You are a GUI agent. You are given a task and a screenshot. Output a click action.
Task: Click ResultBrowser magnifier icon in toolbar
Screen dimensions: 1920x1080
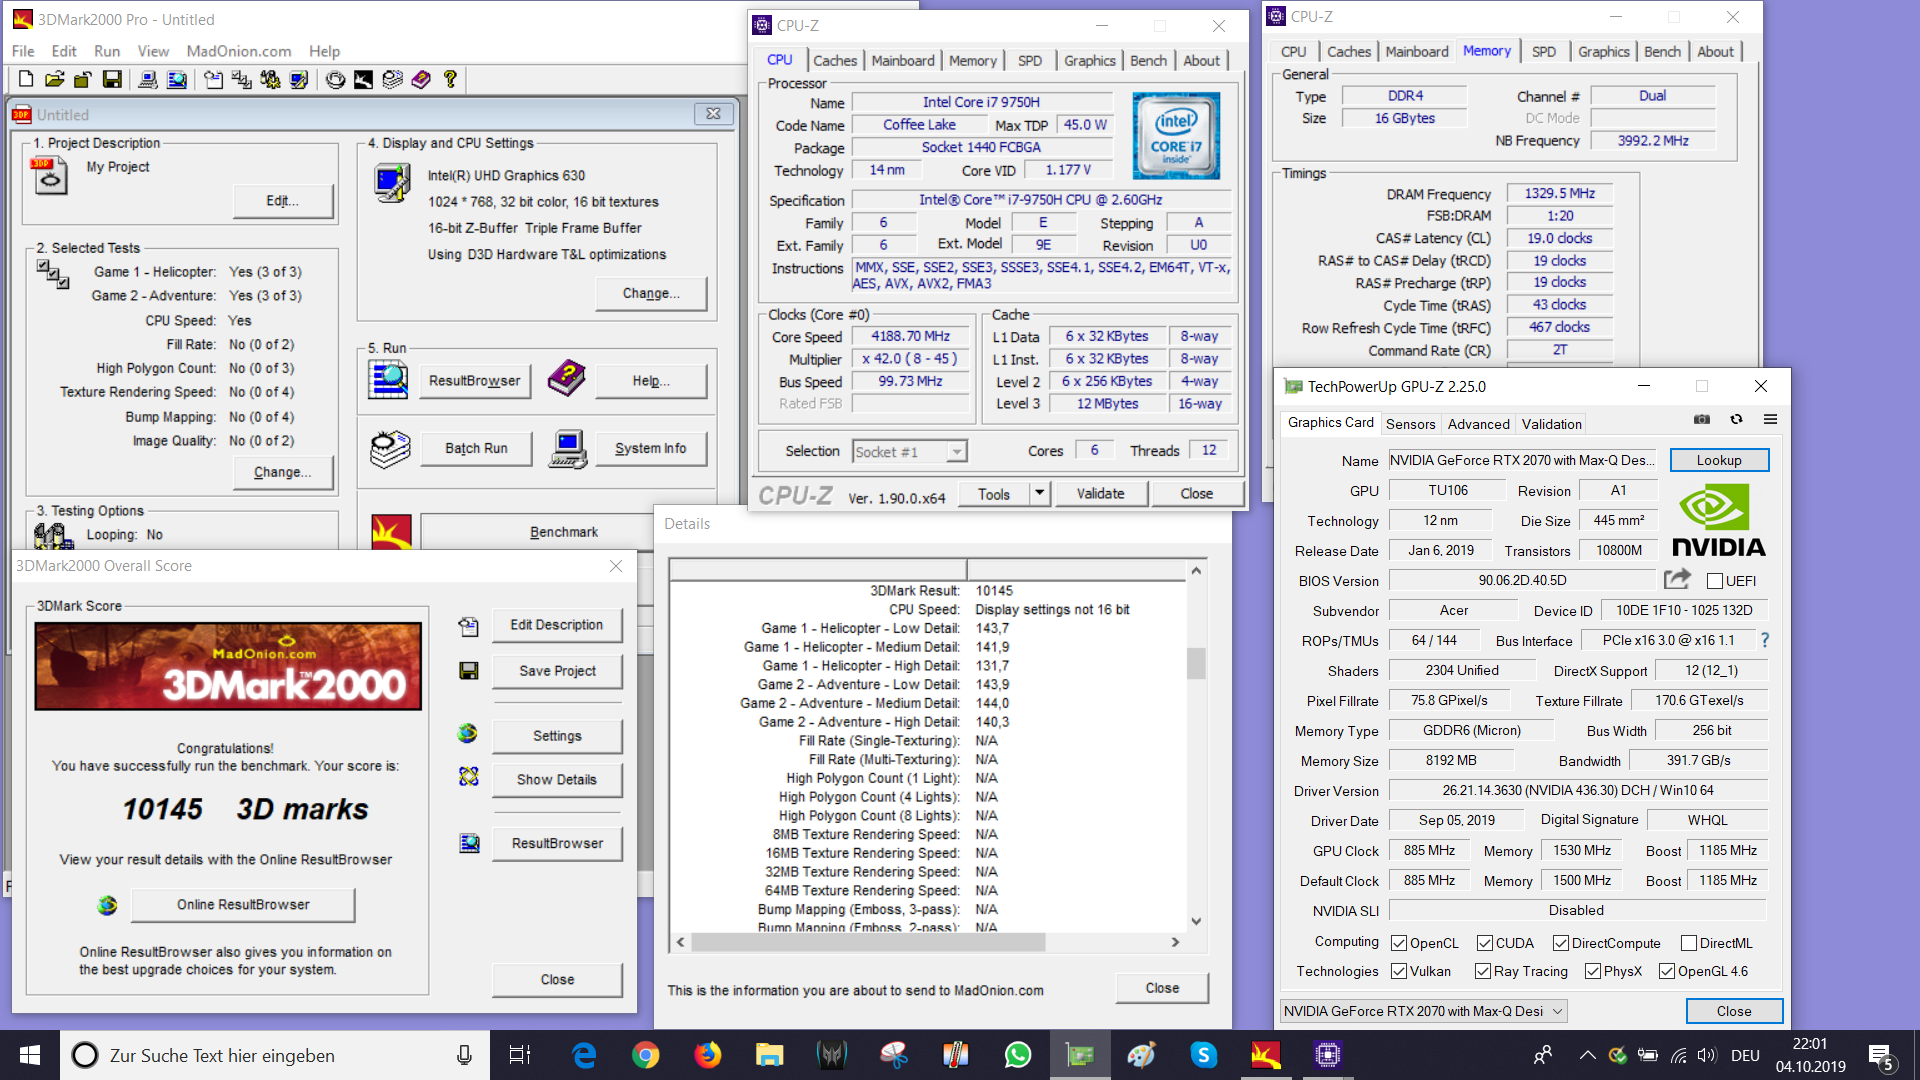[x=177, y=79]
